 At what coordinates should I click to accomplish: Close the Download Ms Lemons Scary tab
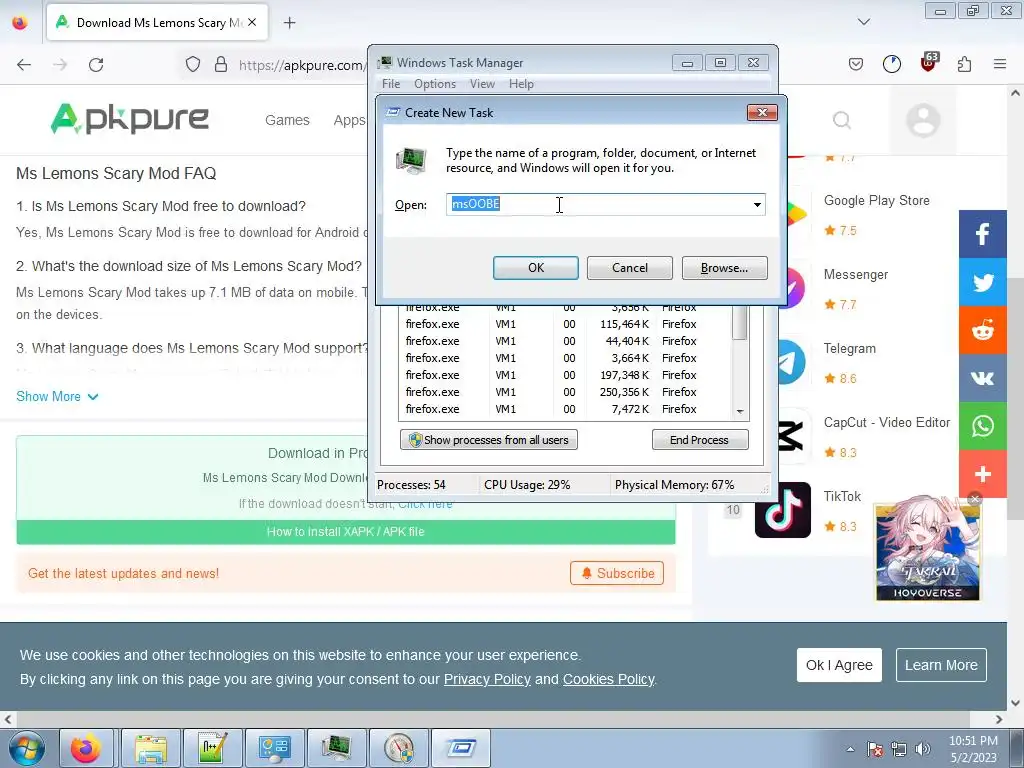(x=252, y=22)
